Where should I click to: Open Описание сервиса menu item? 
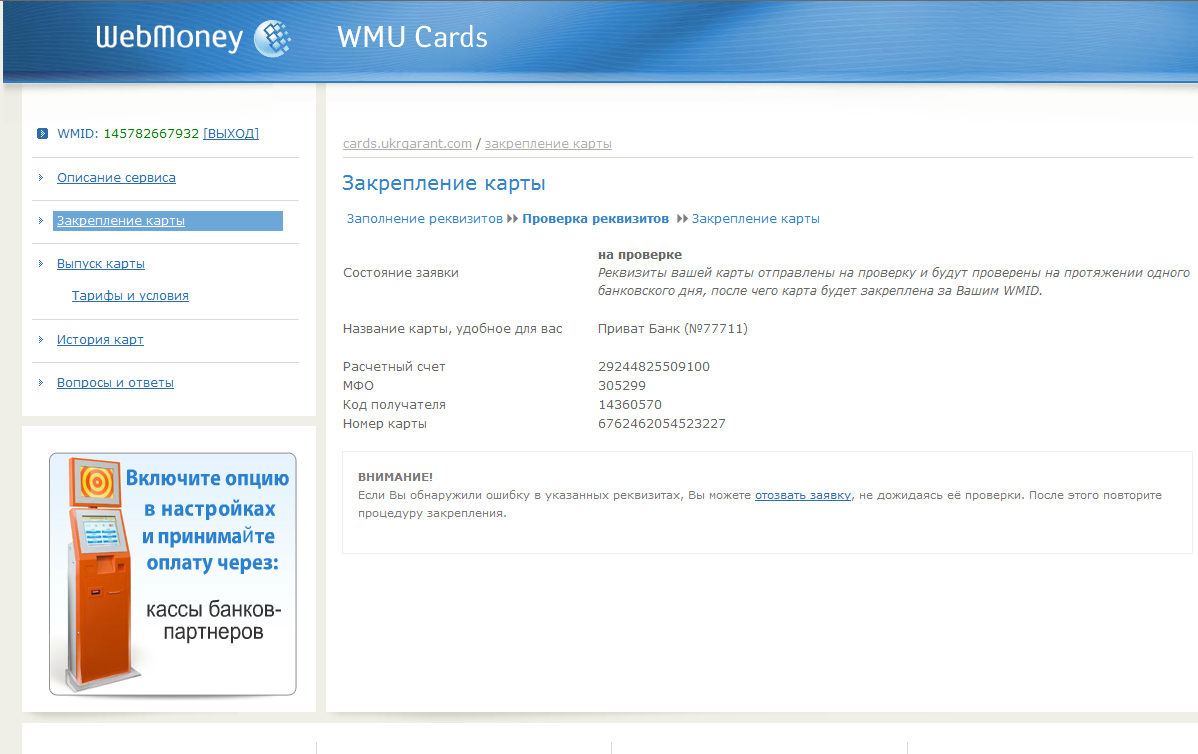click(116, 178)
